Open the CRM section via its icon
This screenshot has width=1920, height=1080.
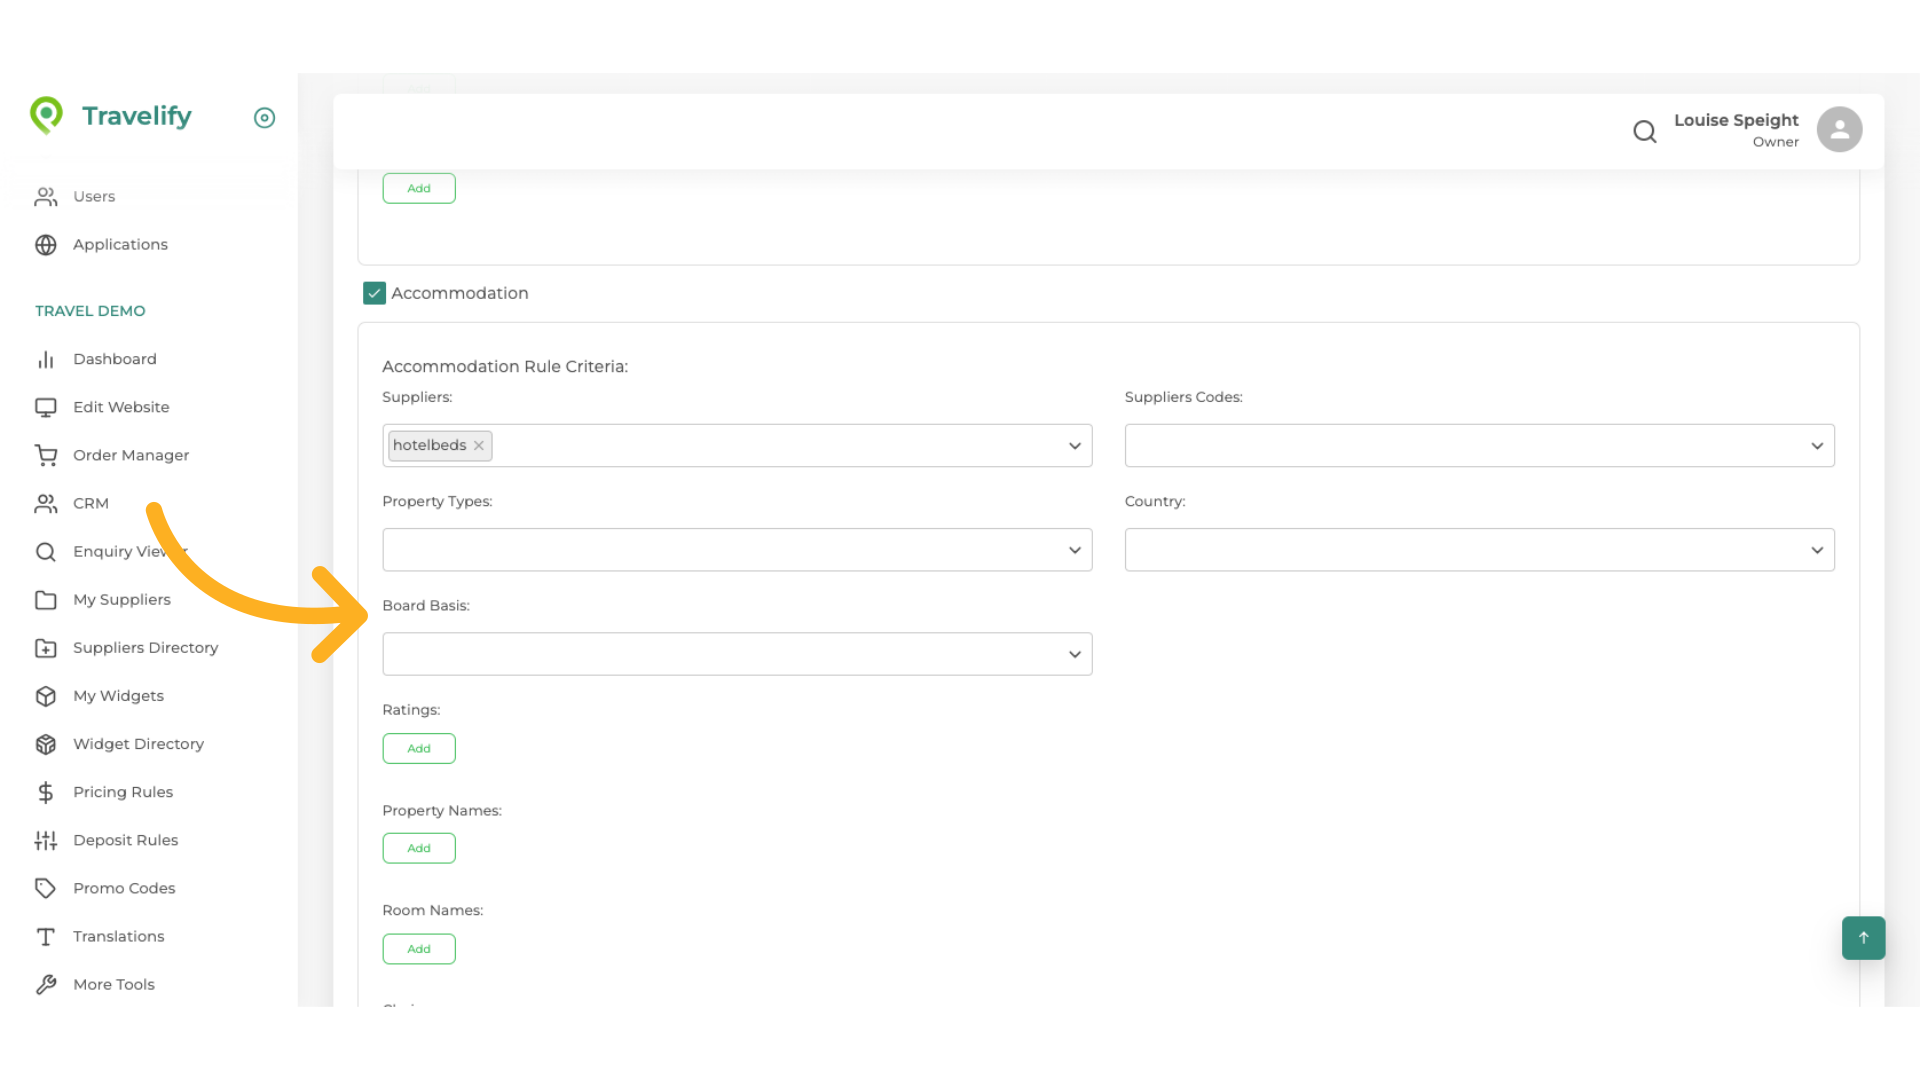click(x=46, y=503)
